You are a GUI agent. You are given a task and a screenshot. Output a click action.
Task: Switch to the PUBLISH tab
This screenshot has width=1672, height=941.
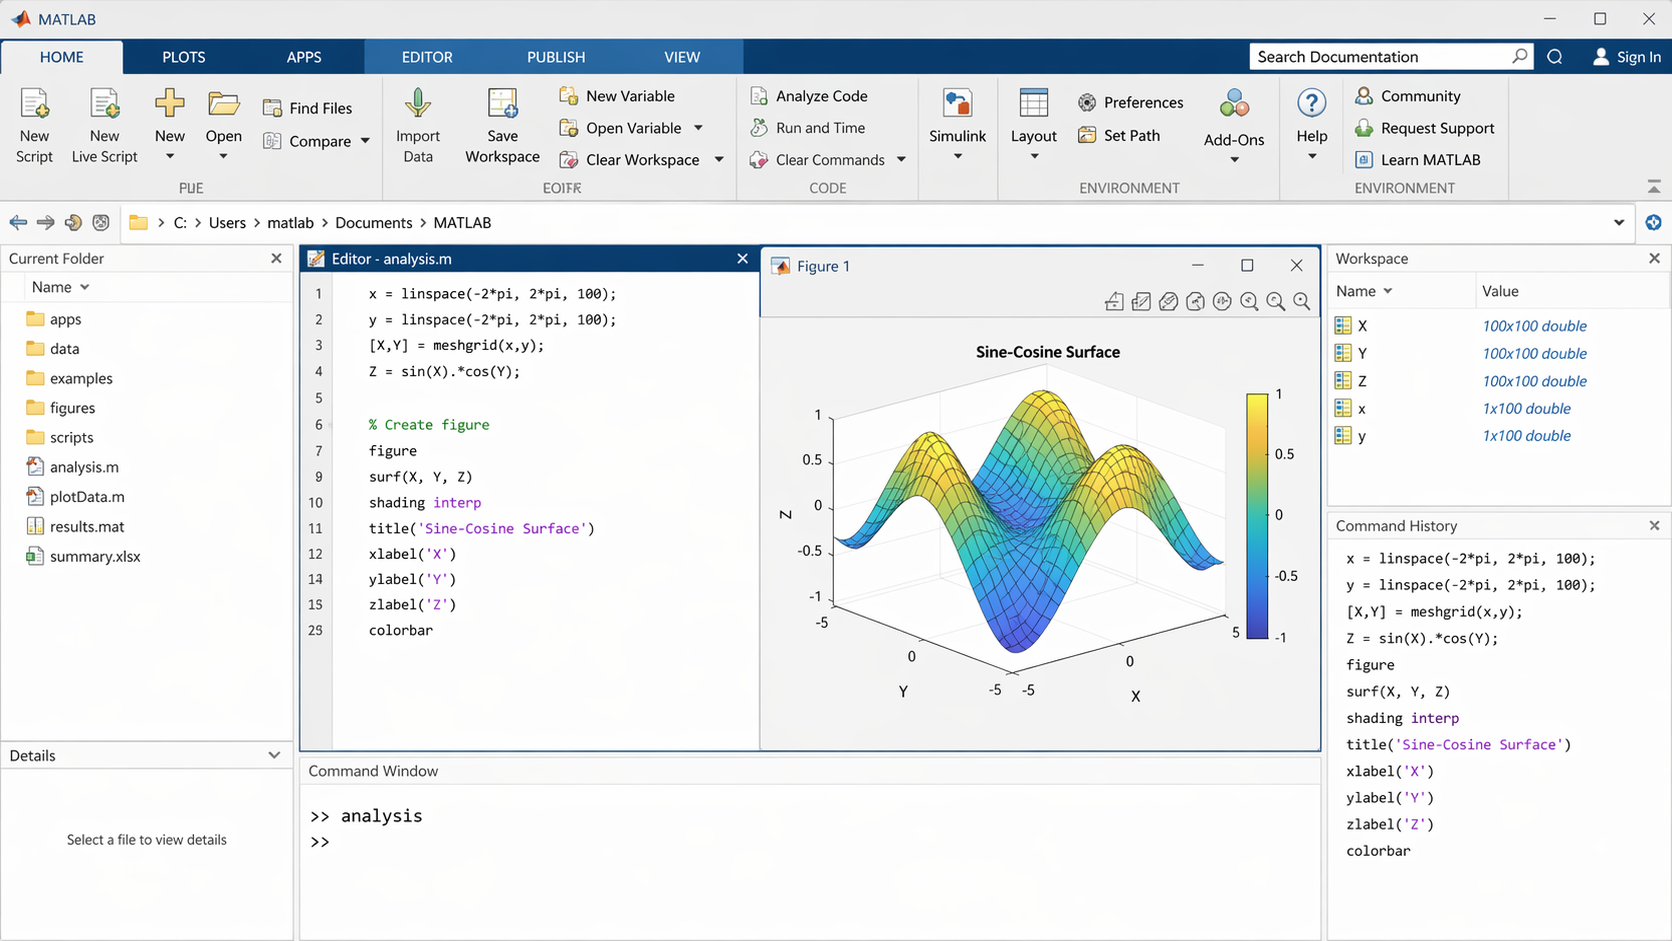556,57
